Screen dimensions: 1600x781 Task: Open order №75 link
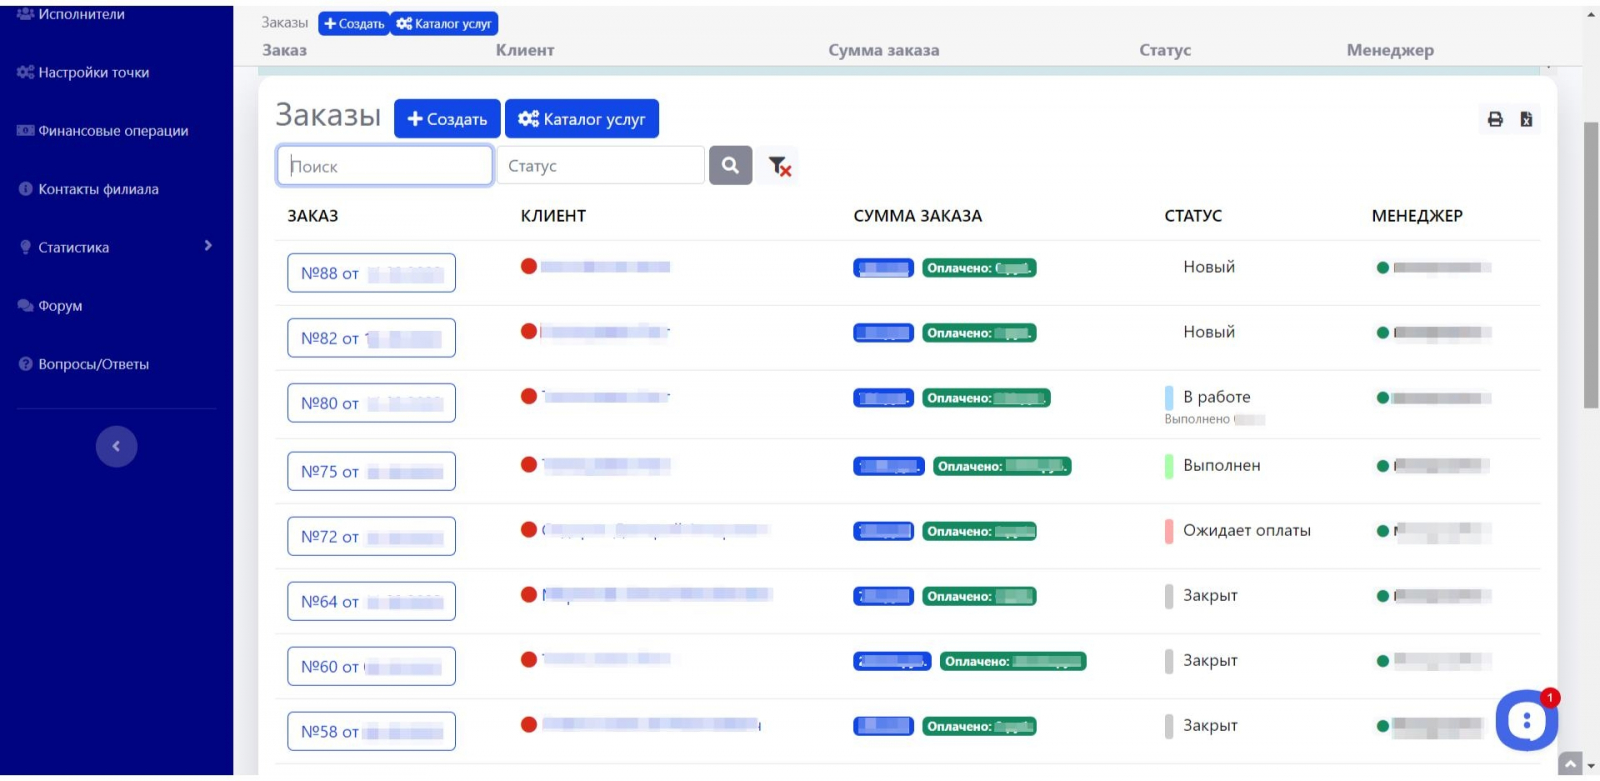(x=371, y=472)
